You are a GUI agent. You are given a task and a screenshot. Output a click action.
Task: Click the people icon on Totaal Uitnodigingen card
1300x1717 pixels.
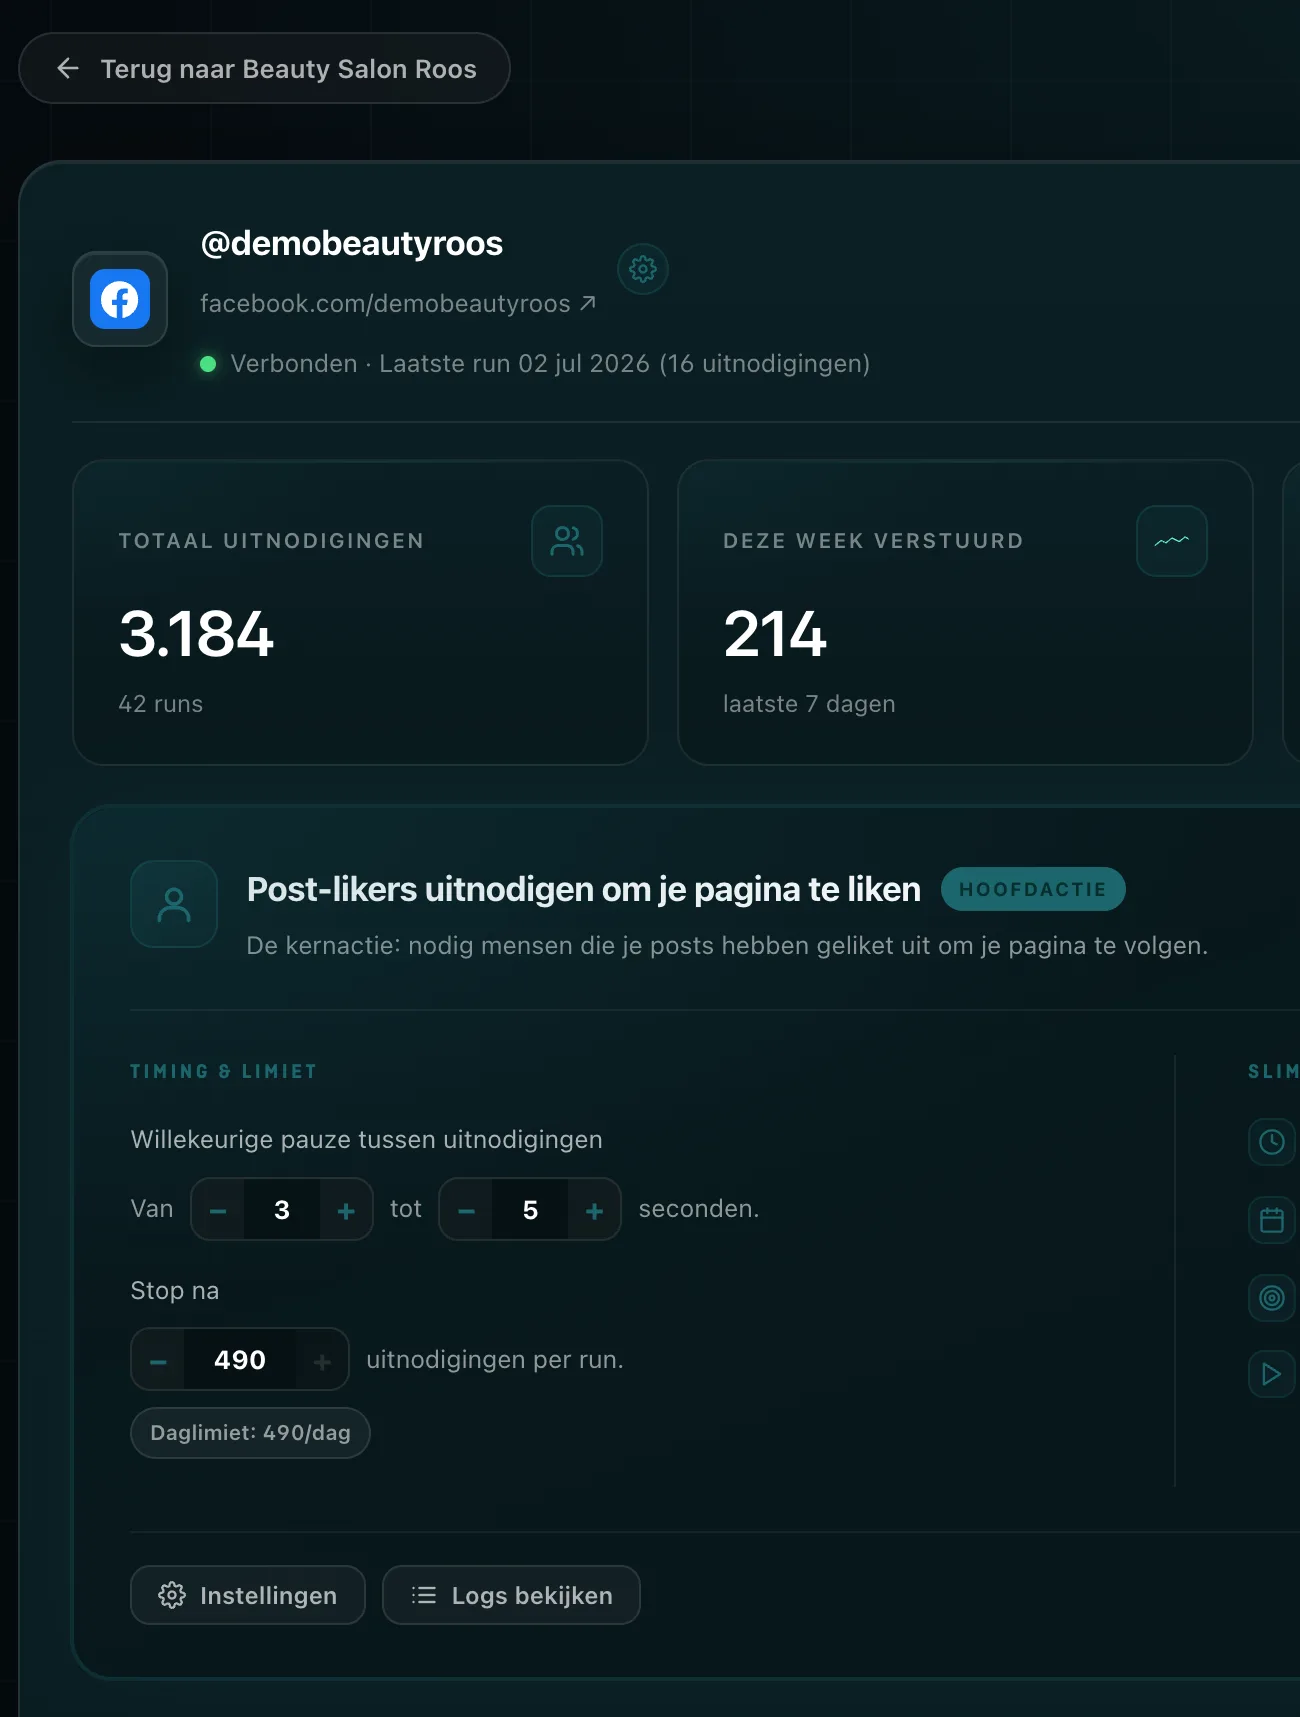(x=567, y=541)
